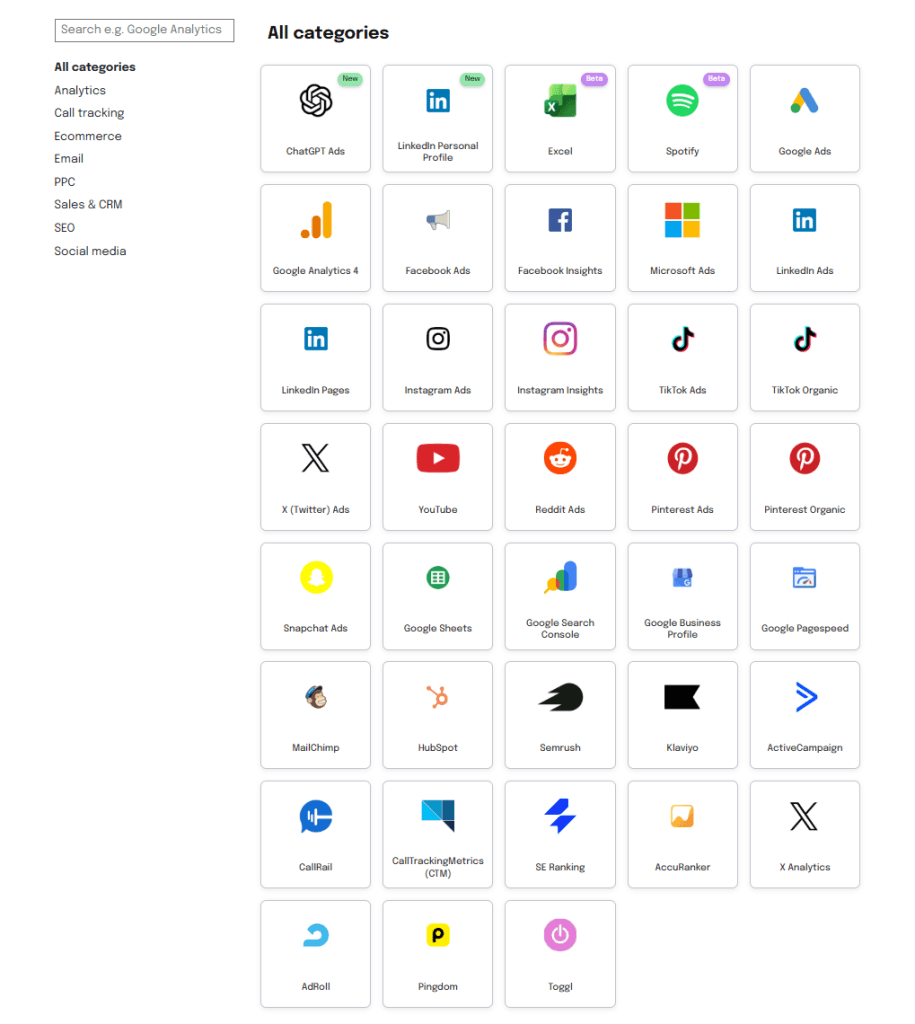Select the Google Pagespeed icon
Image resolution: width=915 pixels, height=1024 pixels.
(x=804, y=577)
